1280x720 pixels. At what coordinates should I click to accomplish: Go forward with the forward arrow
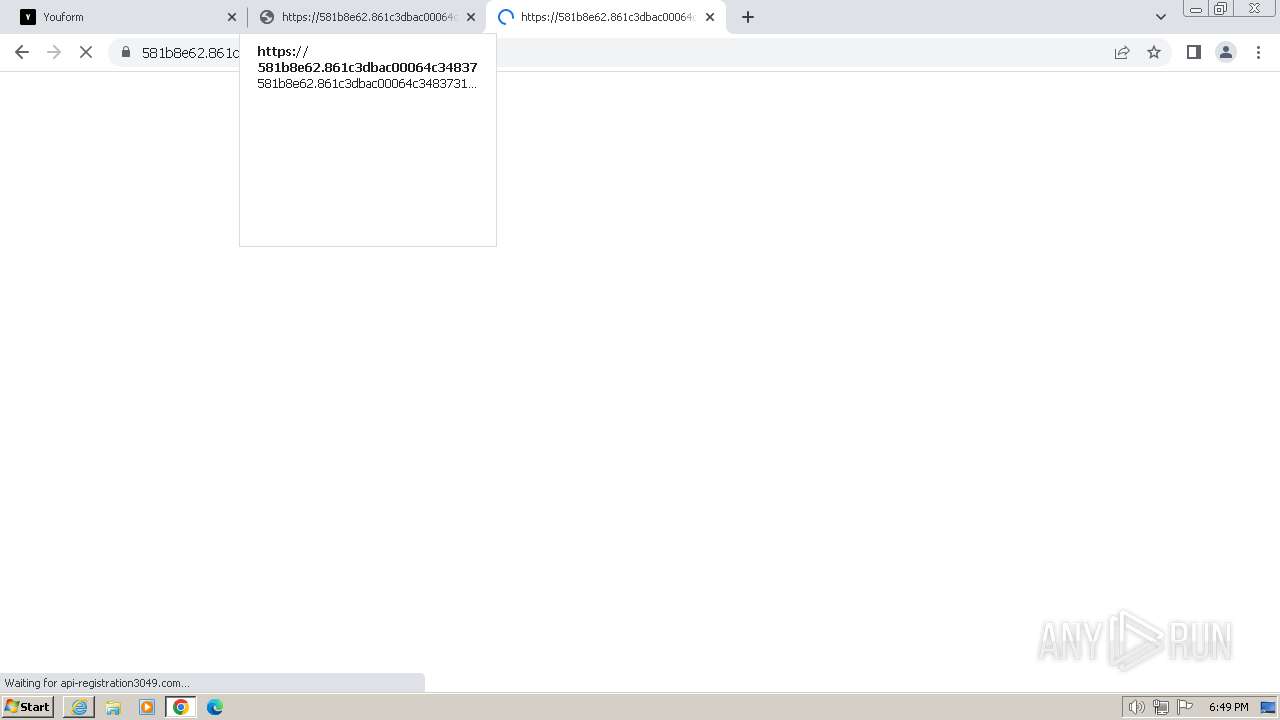tap(54, 52)
